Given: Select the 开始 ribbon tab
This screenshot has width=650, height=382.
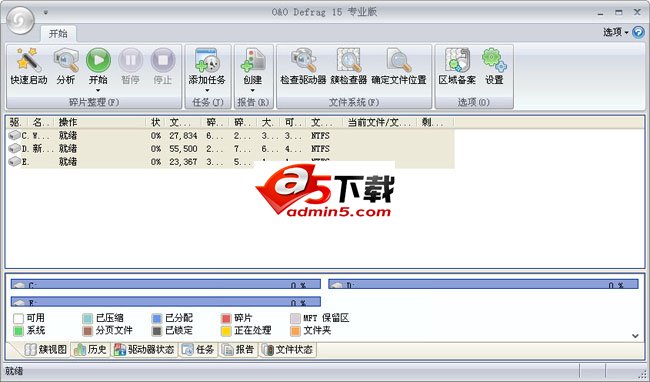Looking at the screenshot, I should click(58, 34).
